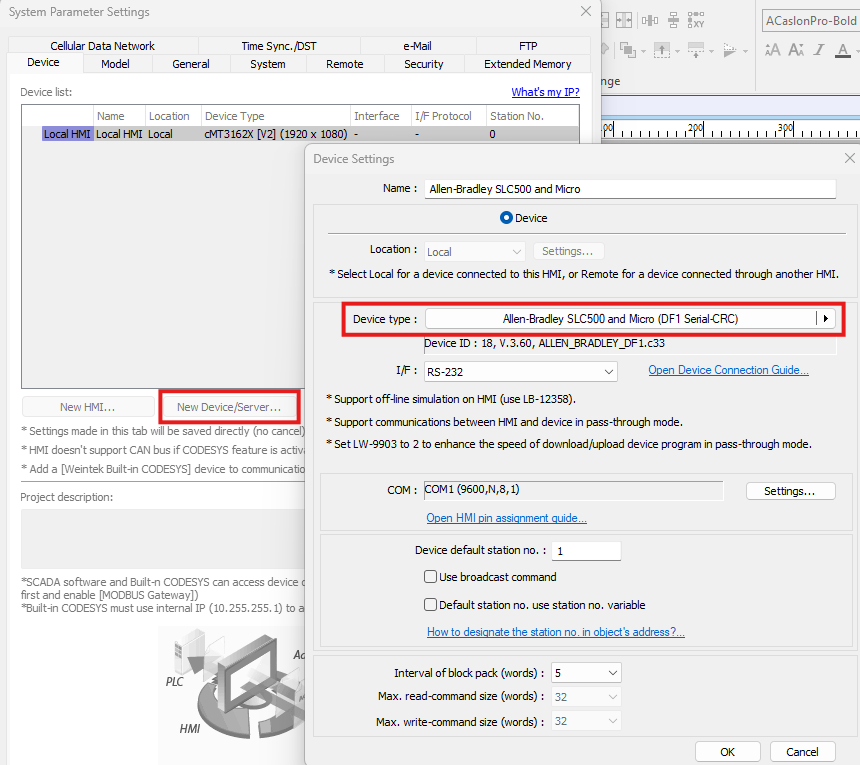860x765 pixels.
Task: Click the make same size icon in toolbar
Action: (624, 21)
